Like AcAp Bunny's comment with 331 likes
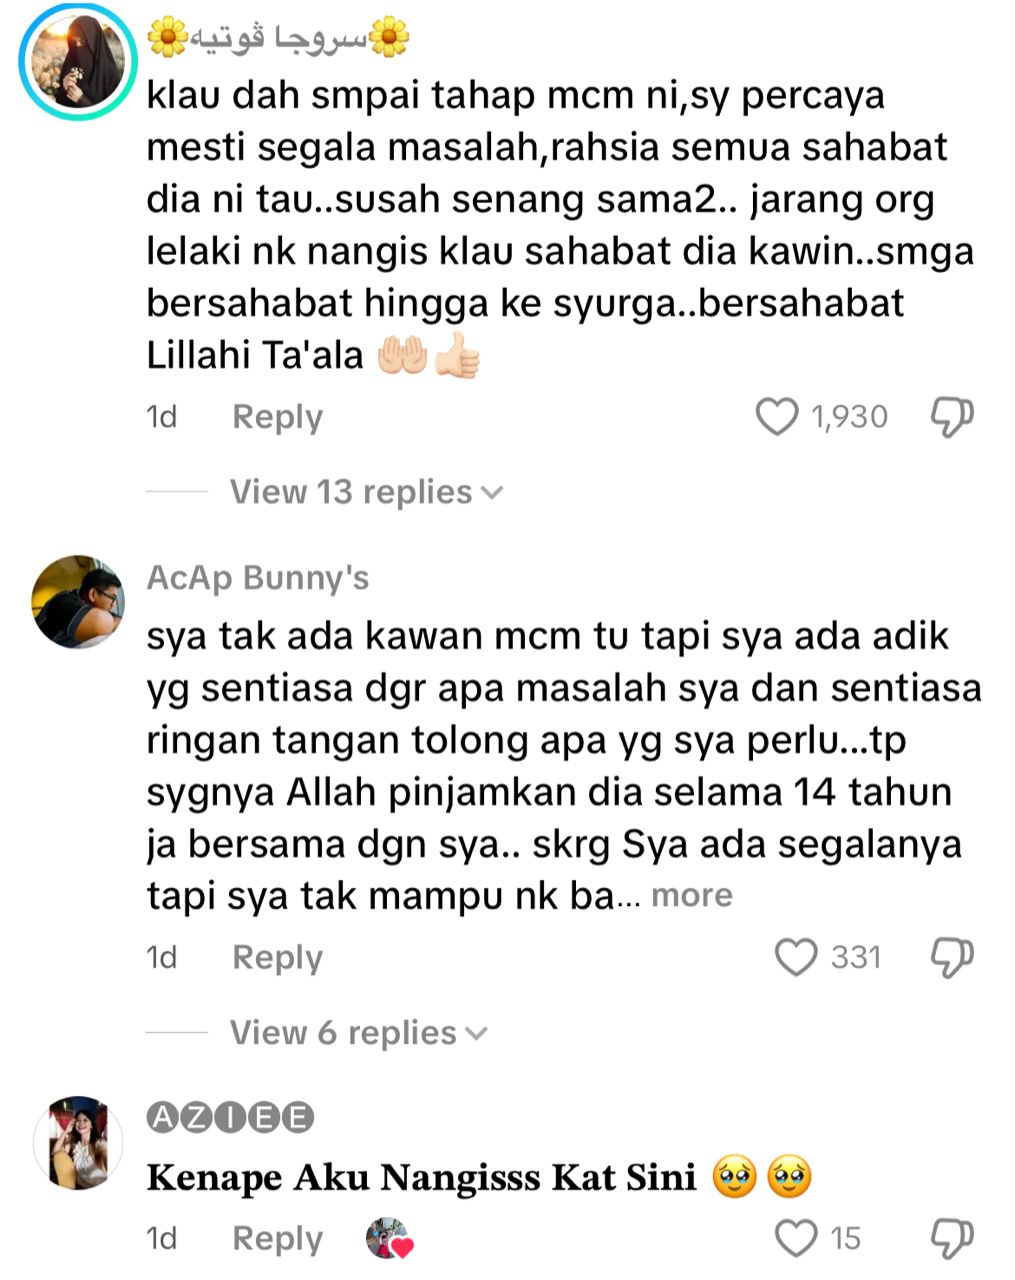 [x=796, y=957]
